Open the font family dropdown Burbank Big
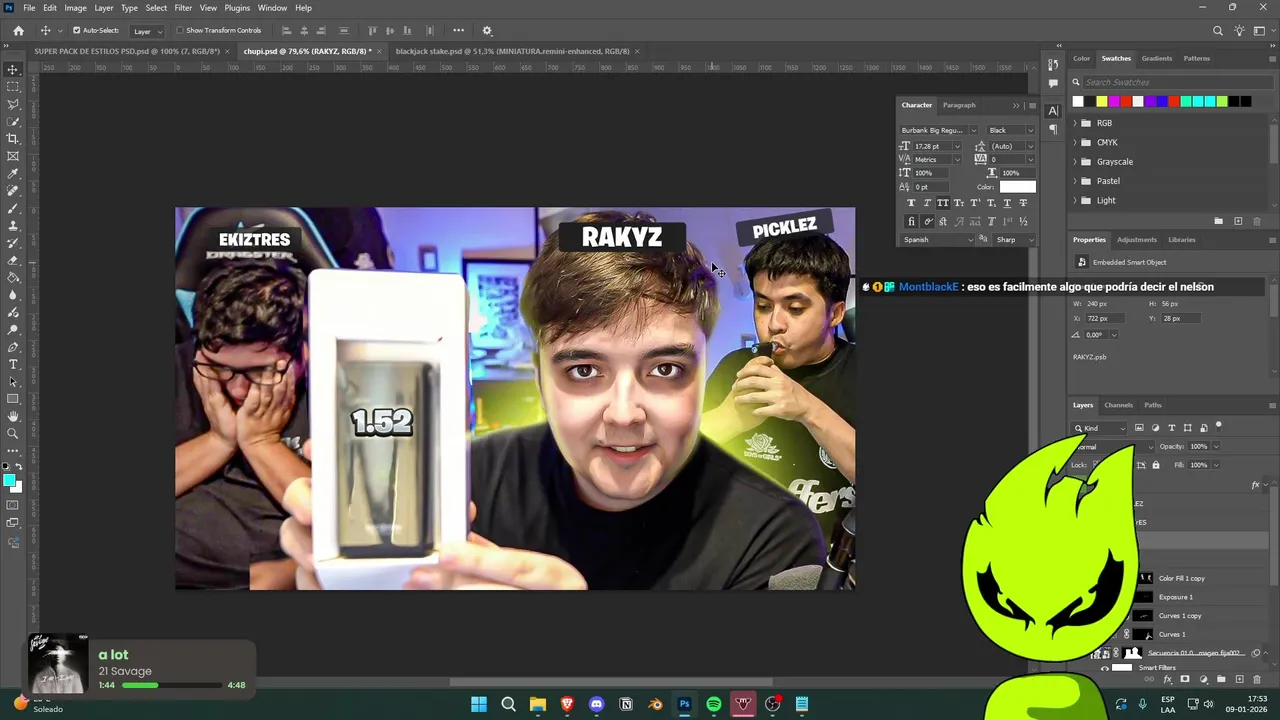Screen dimensions: 1280x720 tap(938, 130)
